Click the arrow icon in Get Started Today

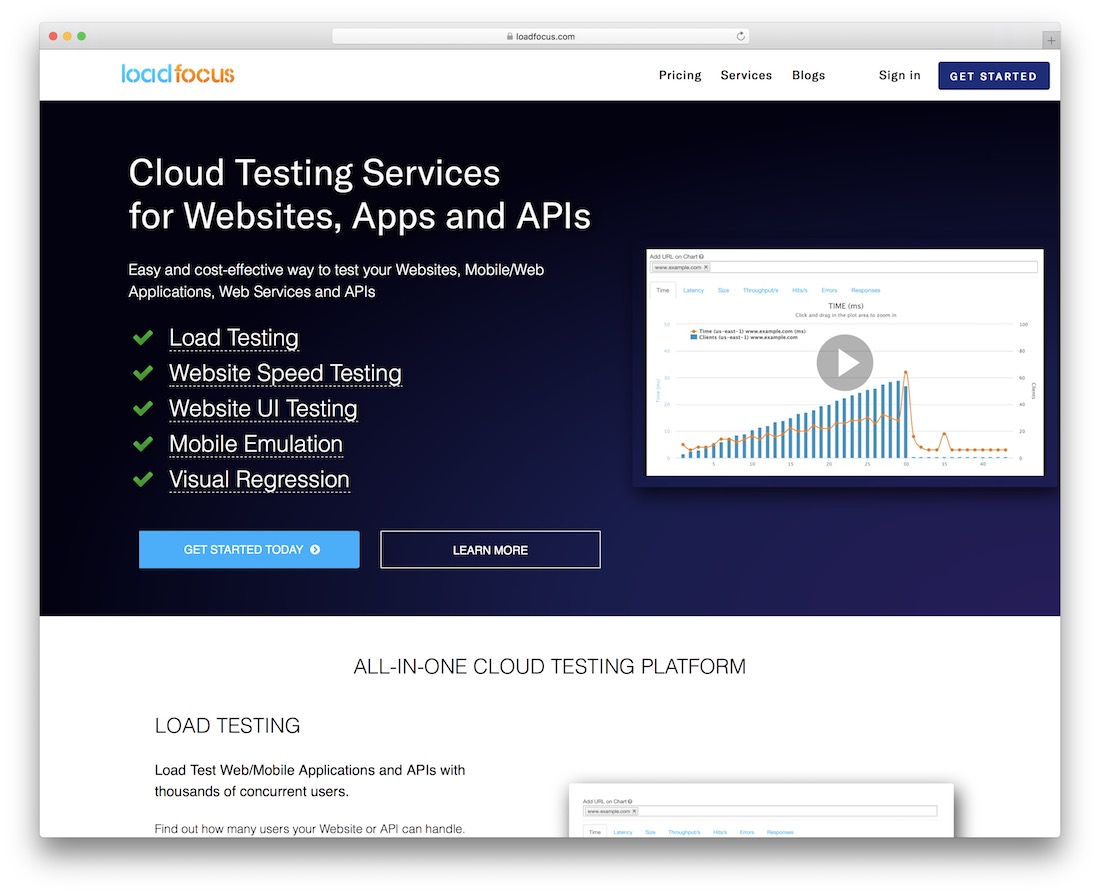315,549
